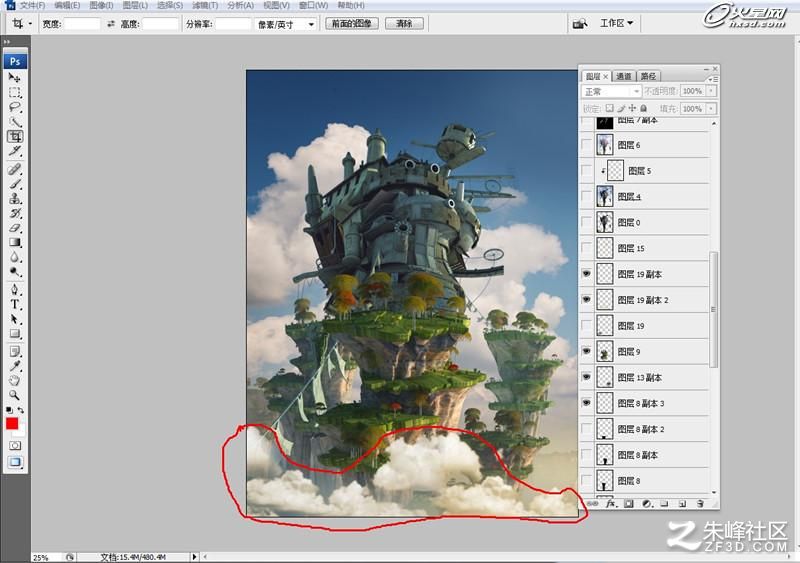Open the 工作区 workspace dropdown
Screen dimensions: 800x563
pos(616,23)
